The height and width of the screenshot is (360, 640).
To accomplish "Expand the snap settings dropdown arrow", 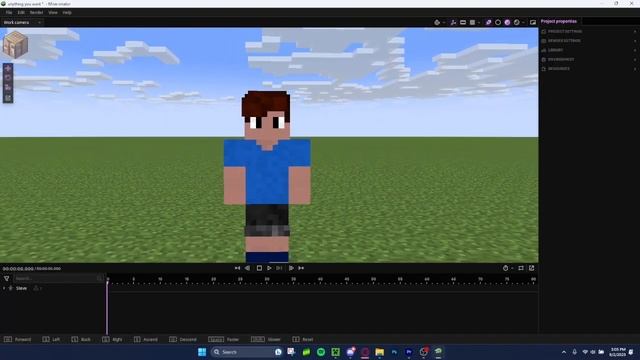I will [x=444, y=23].
